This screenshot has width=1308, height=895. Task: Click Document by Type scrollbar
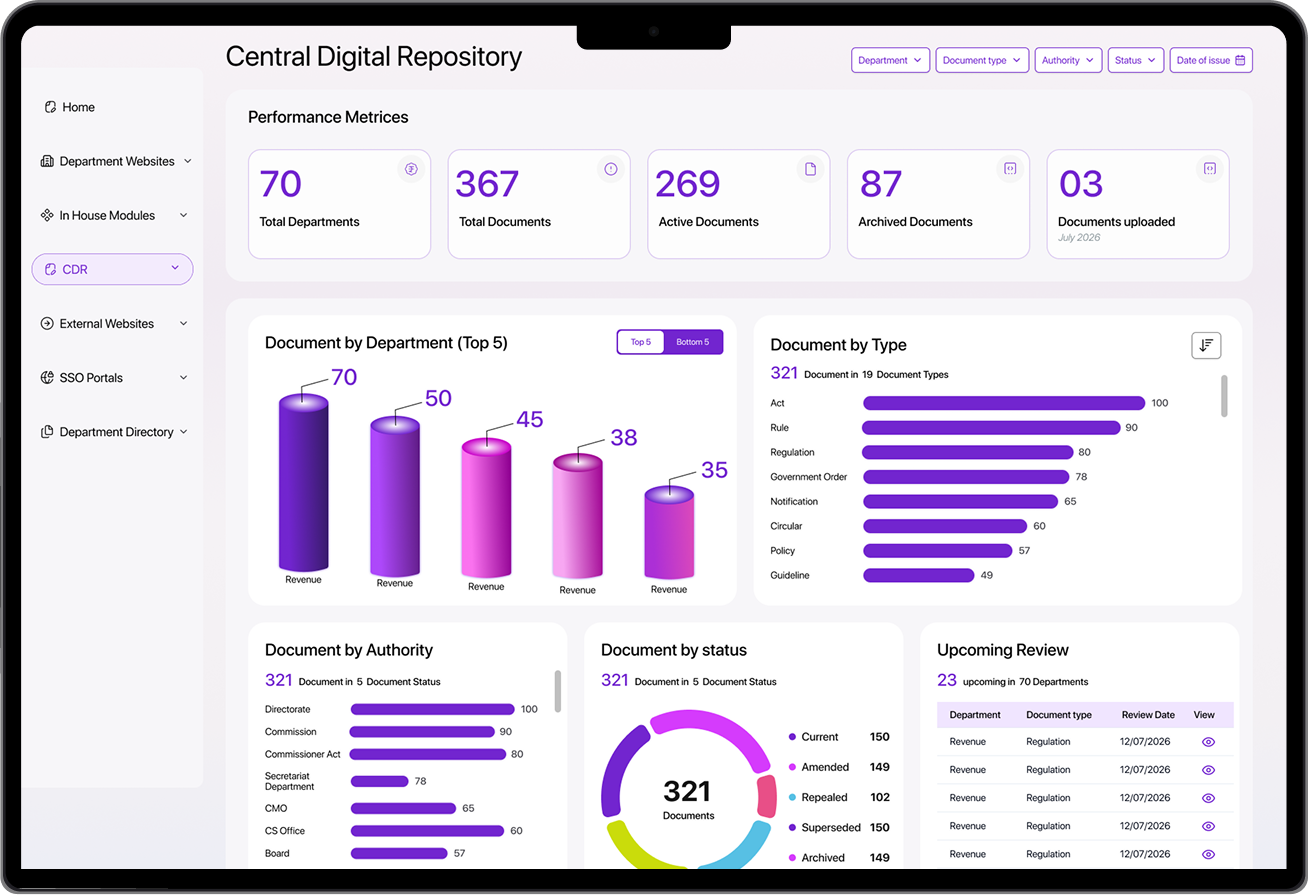click(x=1224, y=396)
